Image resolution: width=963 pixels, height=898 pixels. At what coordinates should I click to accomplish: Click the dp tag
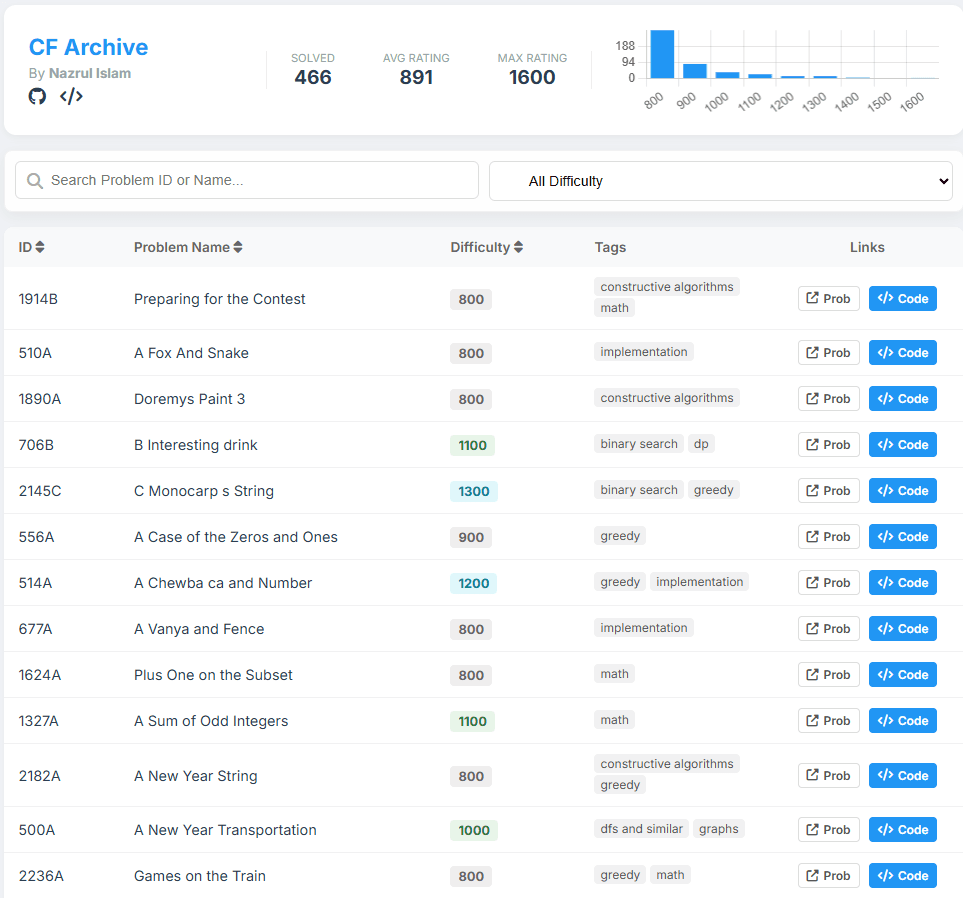point(701,443)
